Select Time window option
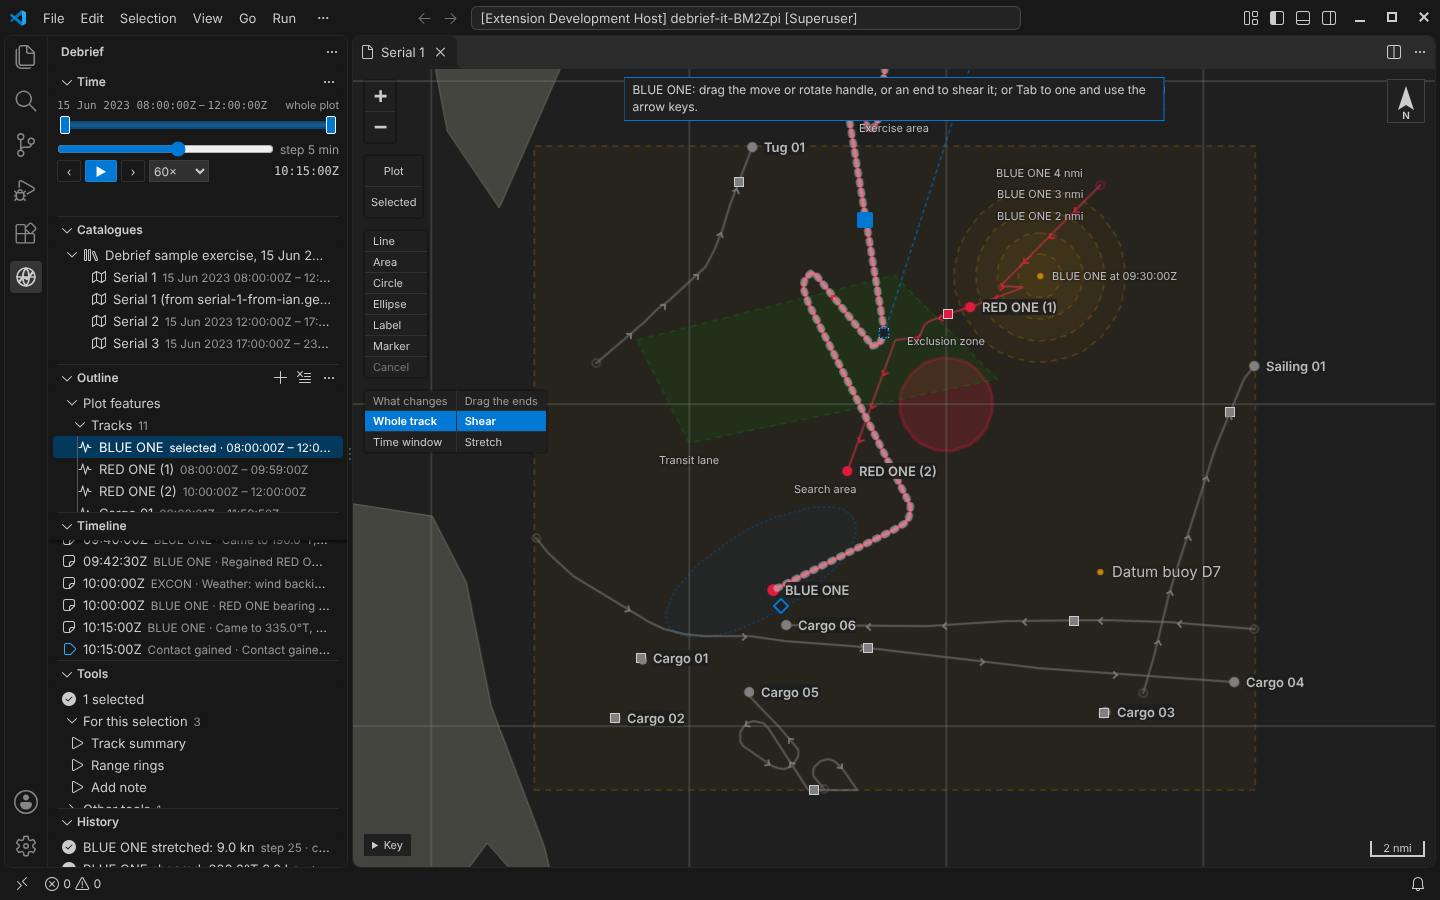Image resolution: width=1440 pixels, height=900 pixels. pyautogui.click(x=410, y=442)
